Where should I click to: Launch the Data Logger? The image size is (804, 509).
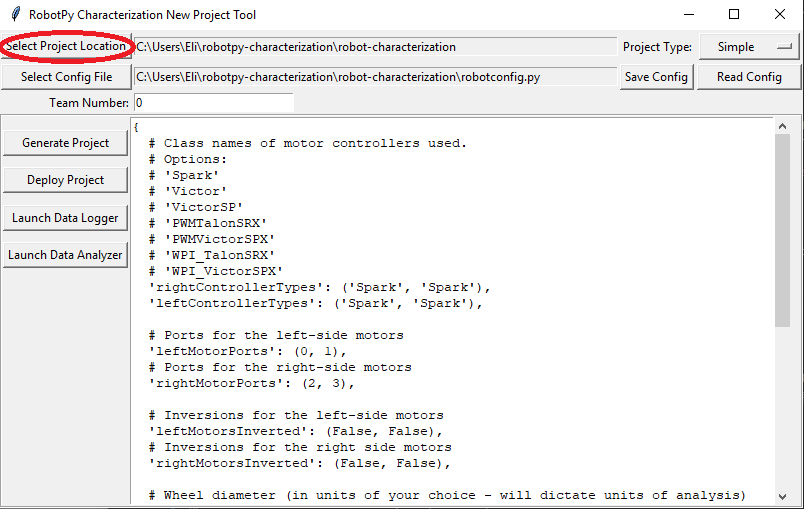[65, 218]
